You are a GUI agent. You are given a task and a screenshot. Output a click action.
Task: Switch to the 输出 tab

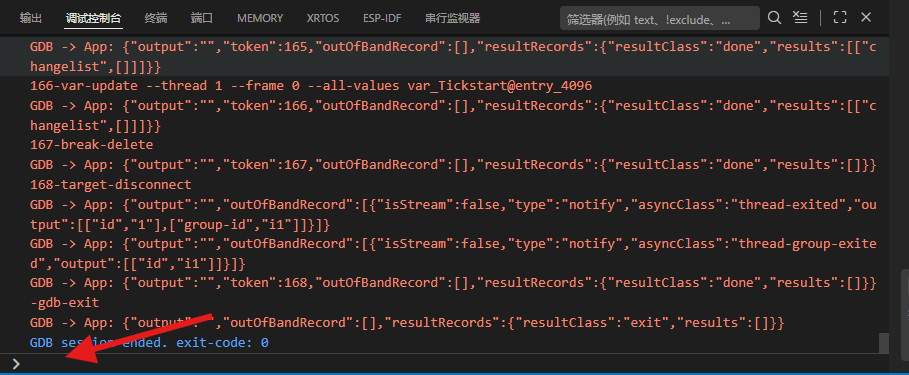point(31,19)
